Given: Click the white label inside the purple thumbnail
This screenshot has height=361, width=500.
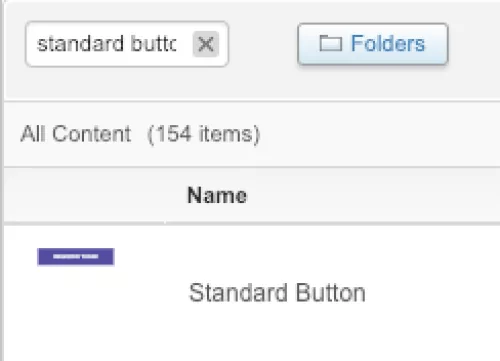Looking at the screenshot, I should coord(76,257).
